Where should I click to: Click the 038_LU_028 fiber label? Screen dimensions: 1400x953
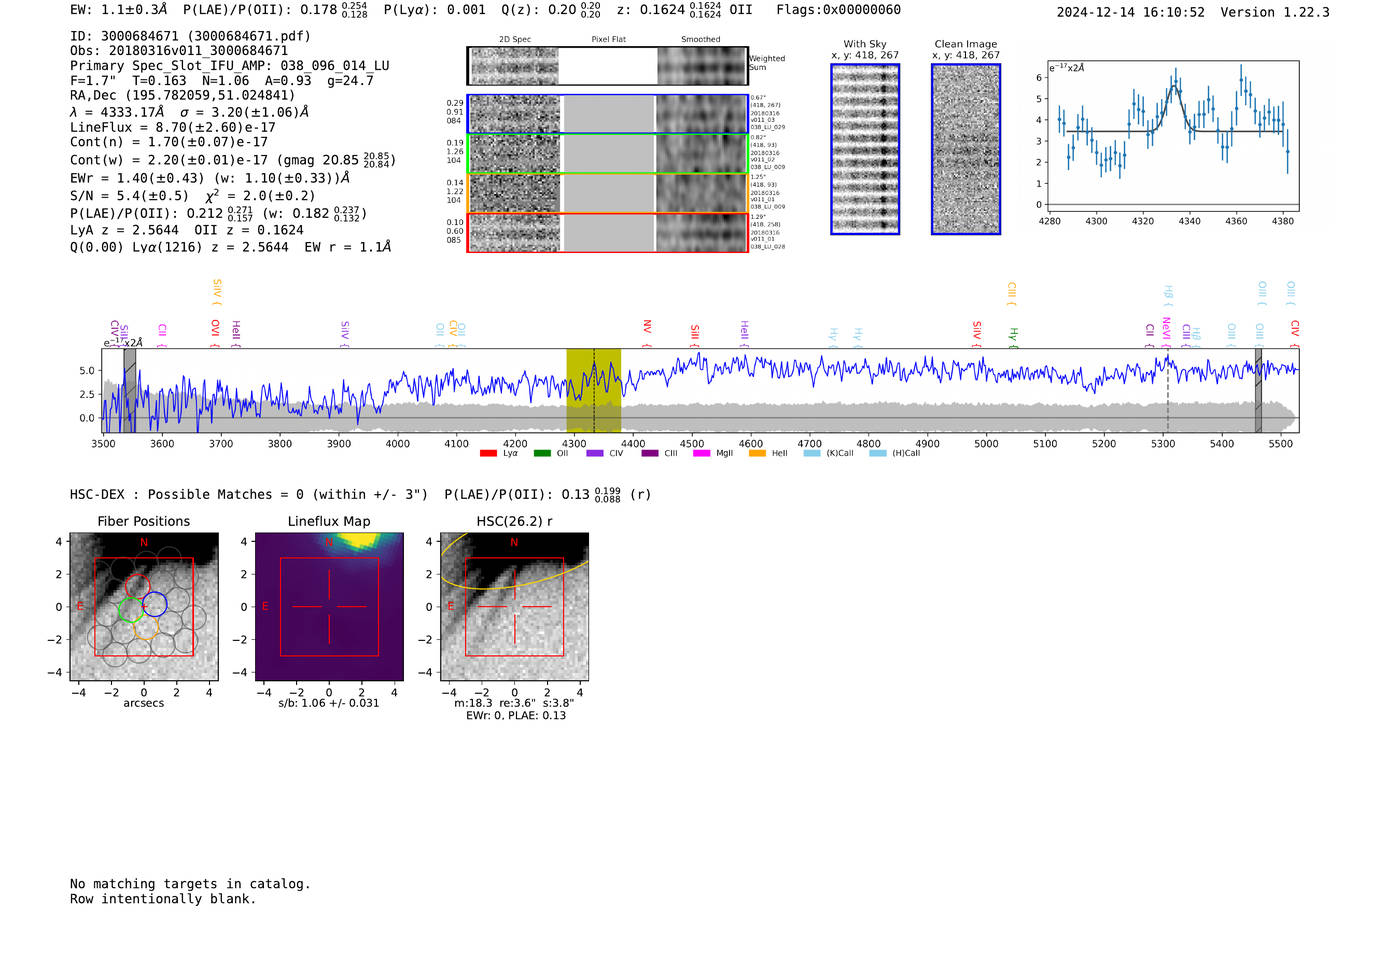pos(768,246)
